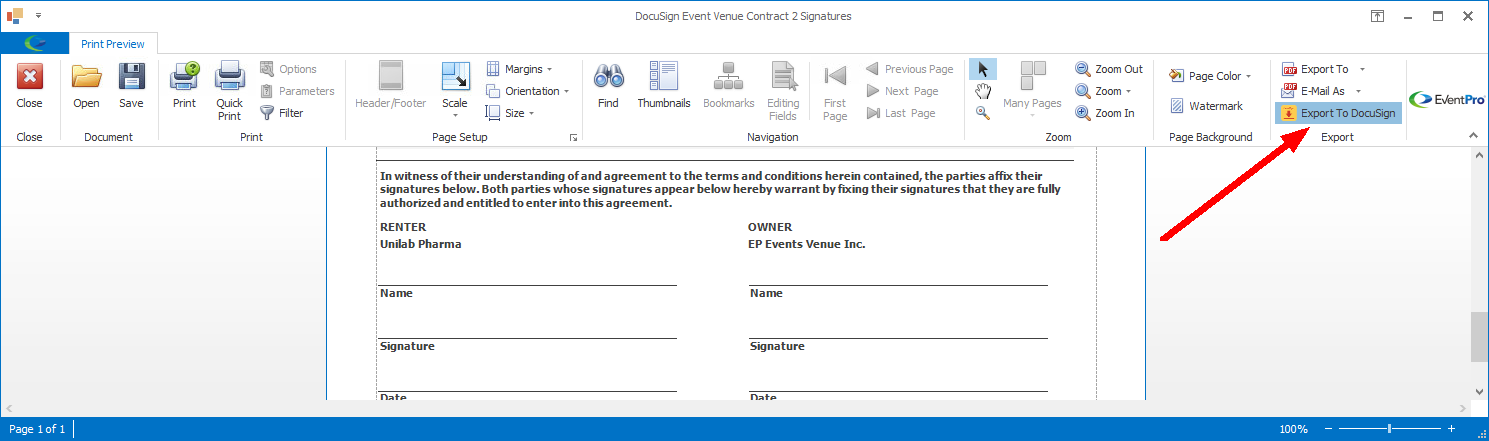Click the status bar zoom minus button
1489x441 pixels.
pos(1327,429)
